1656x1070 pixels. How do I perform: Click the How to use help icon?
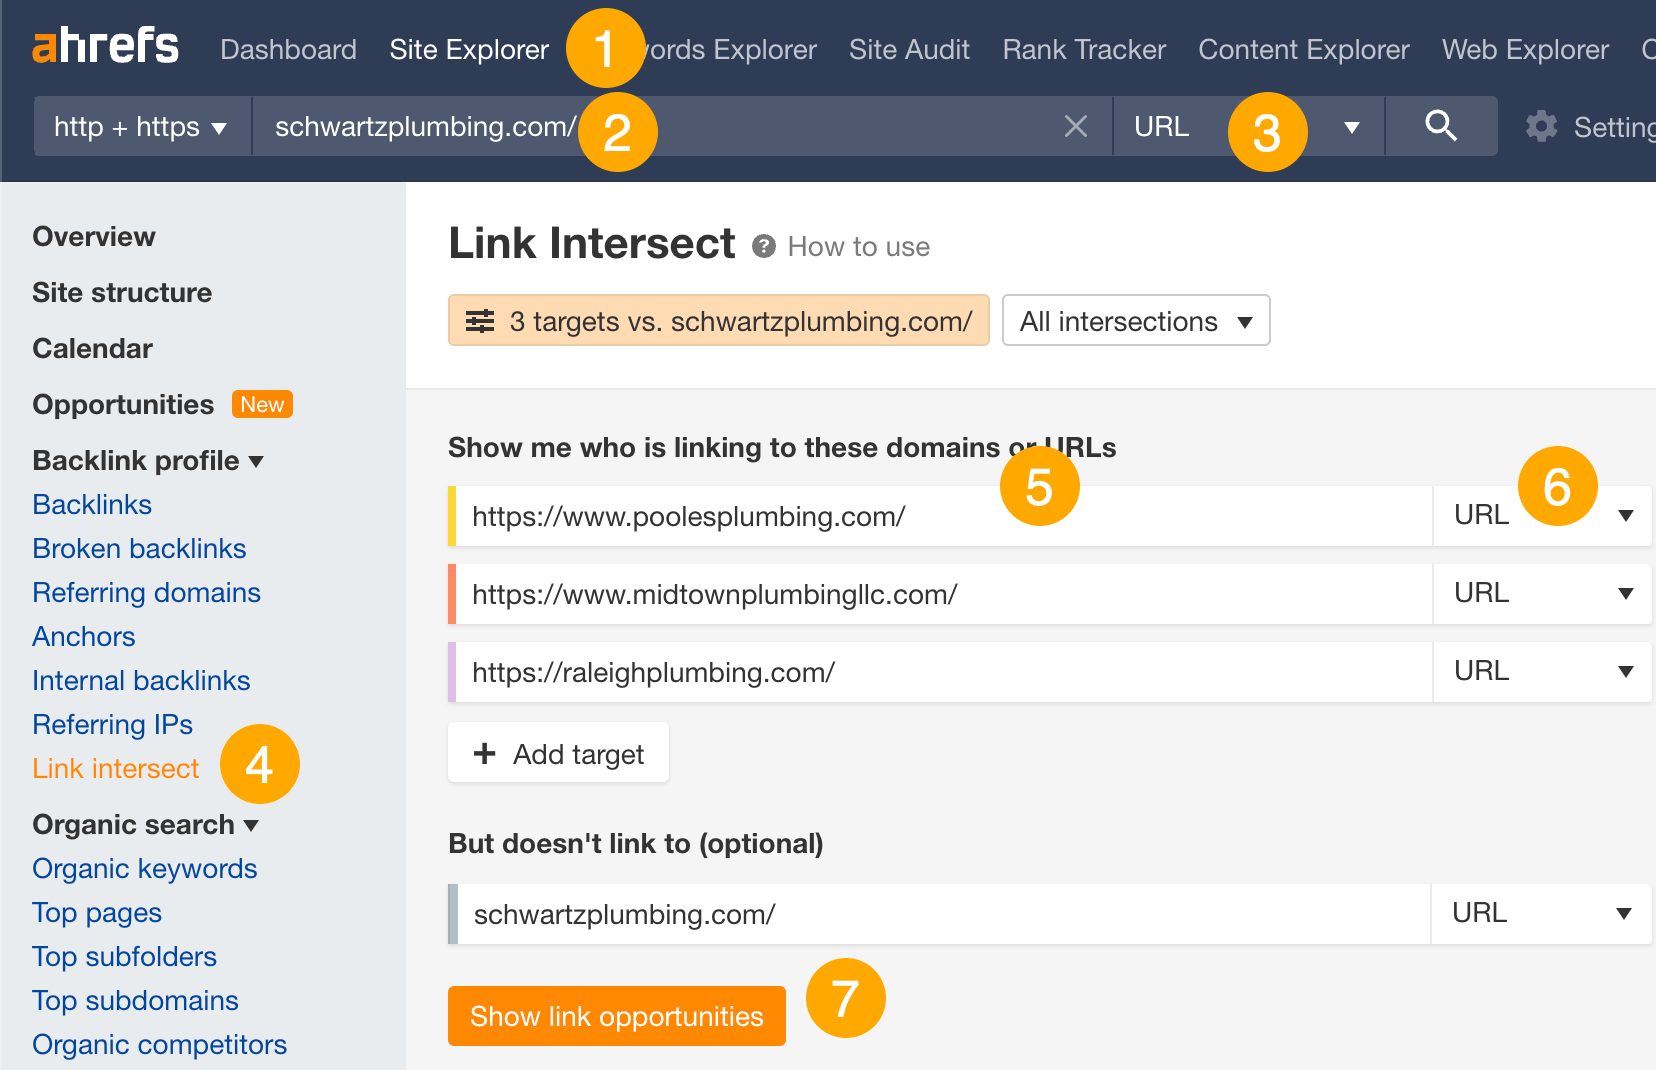(762, 246)
